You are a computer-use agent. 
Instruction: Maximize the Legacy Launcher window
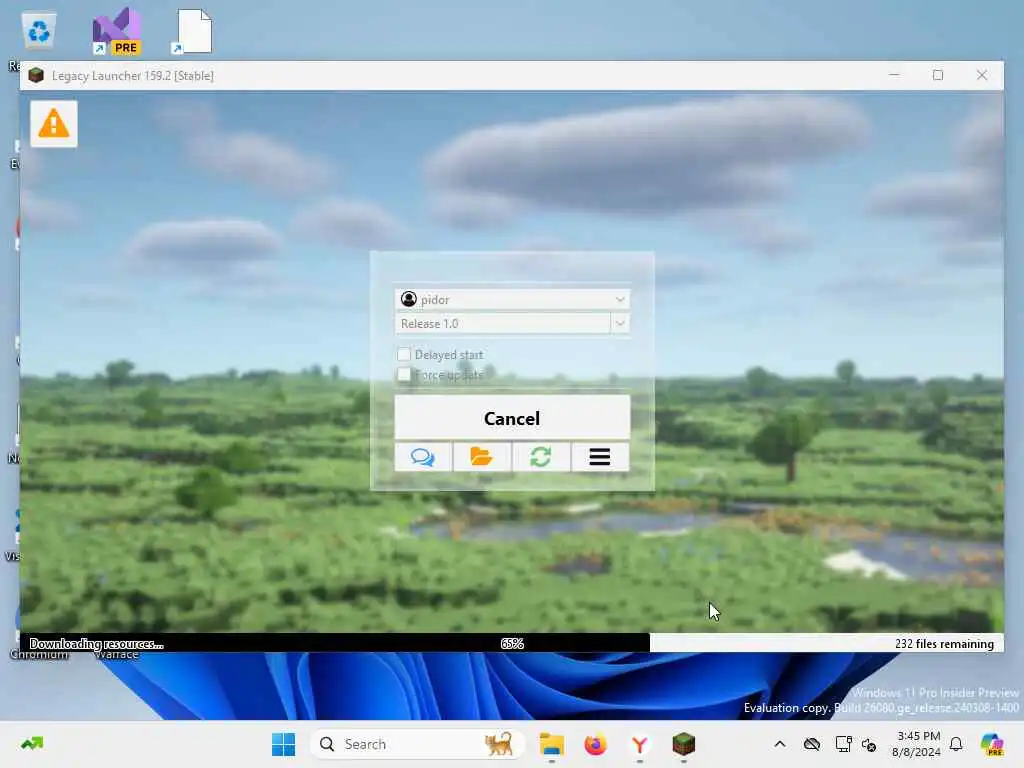pos(938,75)
